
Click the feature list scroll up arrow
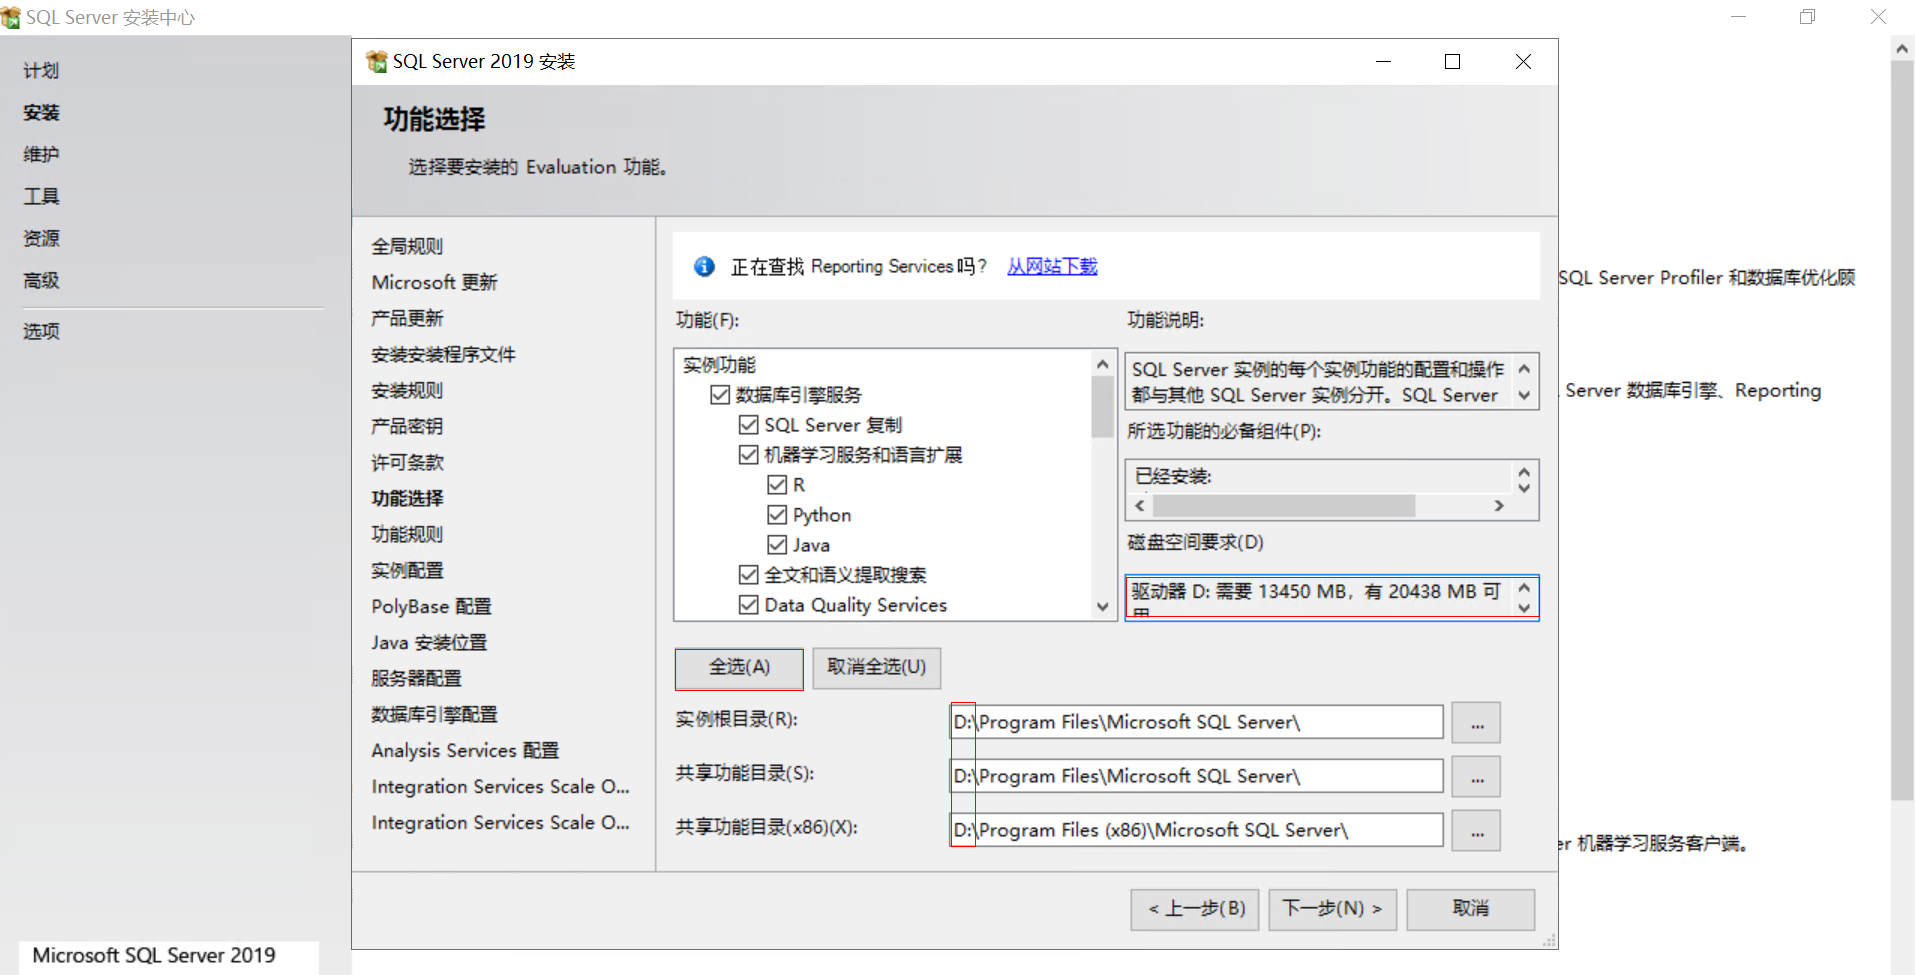(x=1102, y=364)
